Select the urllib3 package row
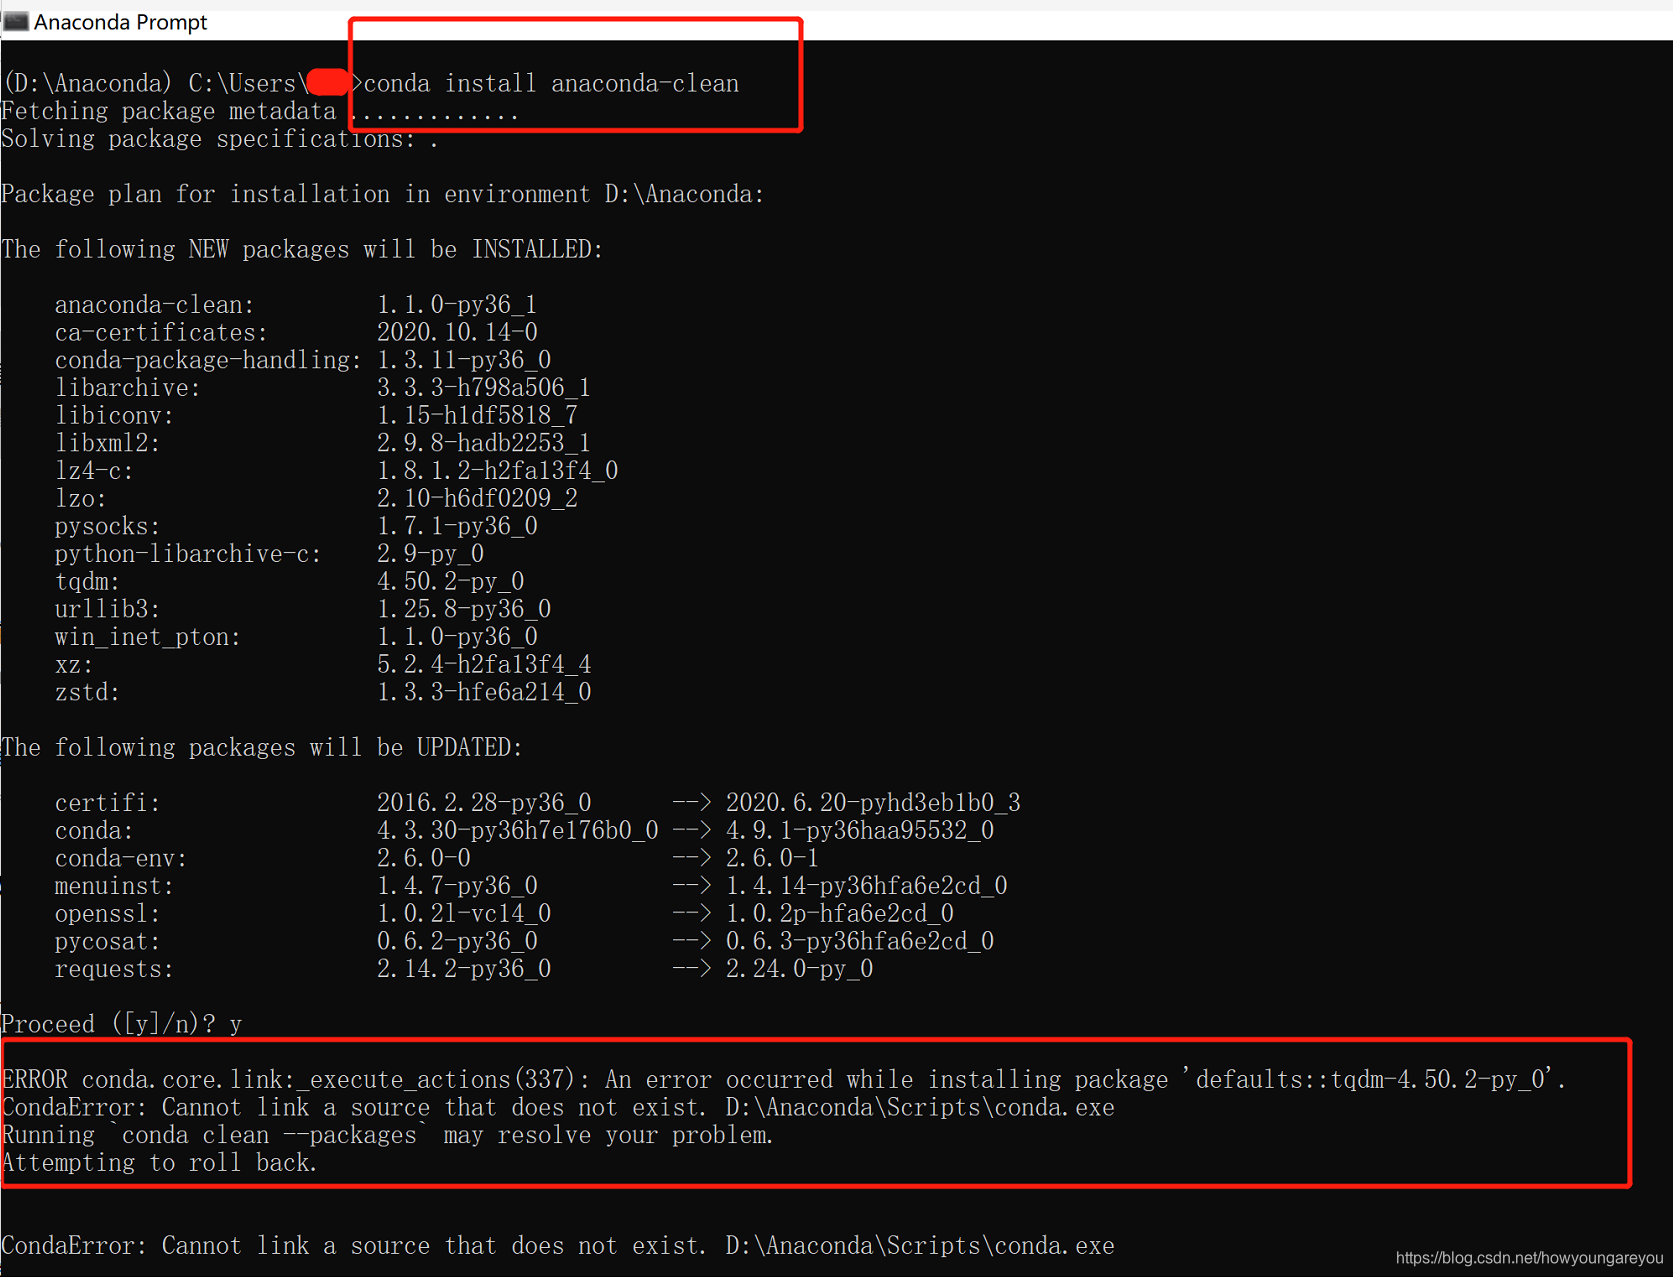The image size is (1673, 1277). 303,609
